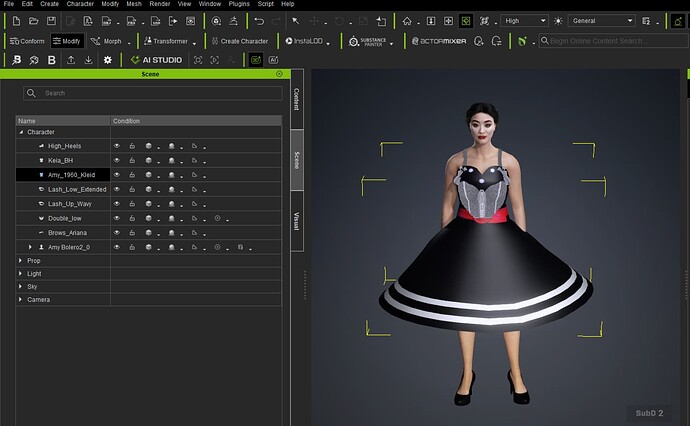Click the download arrow icon
Viewport: 690px width, 426px height.
88,60
